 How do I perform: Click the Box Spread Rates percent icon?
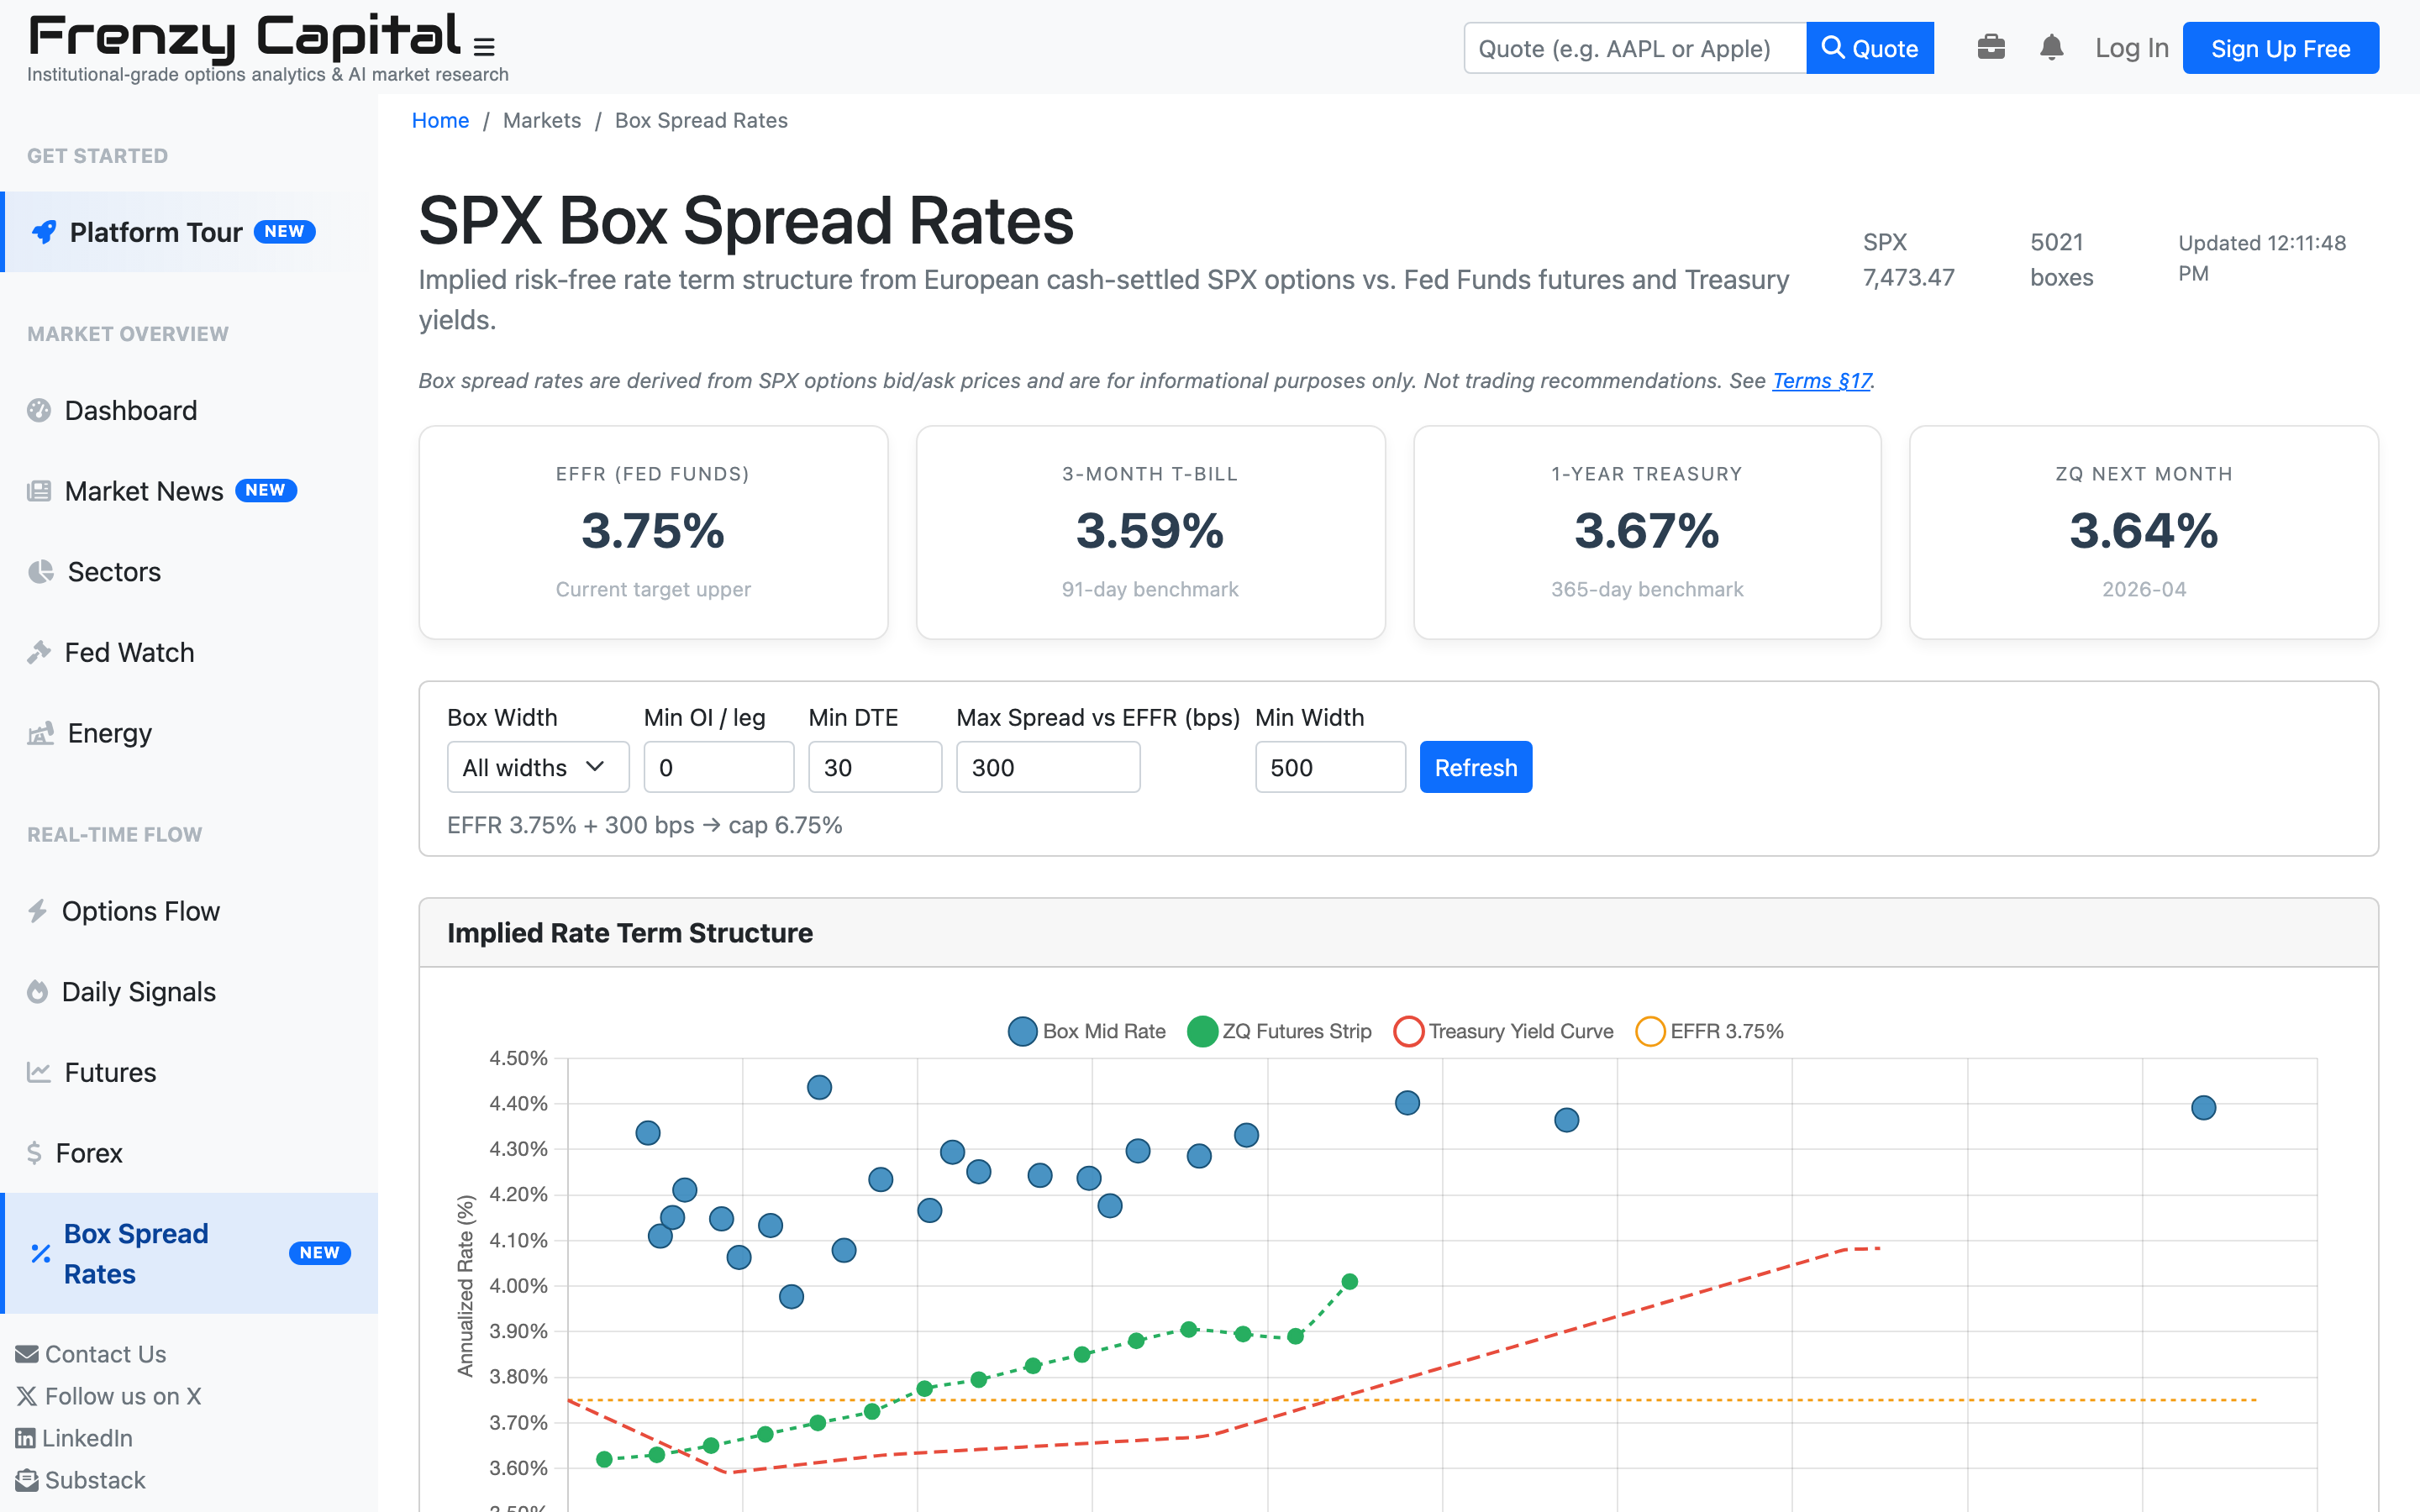point(41,1253)
